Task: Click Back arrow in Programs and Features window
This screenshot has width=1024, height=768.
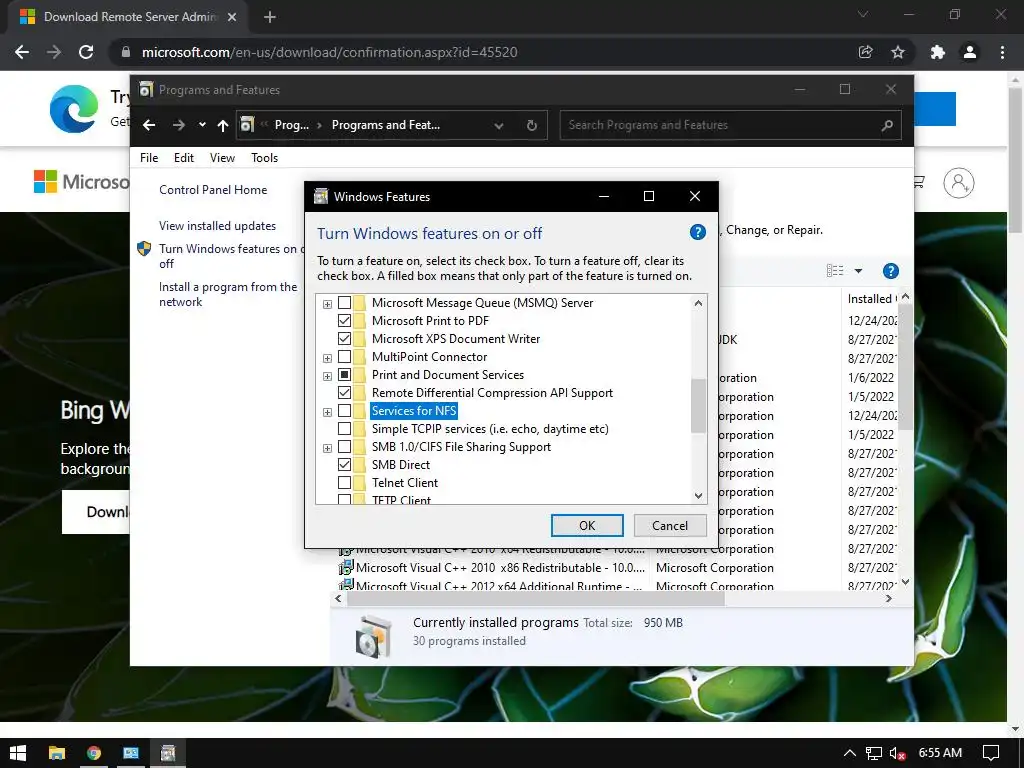Action: click(149, 125)
